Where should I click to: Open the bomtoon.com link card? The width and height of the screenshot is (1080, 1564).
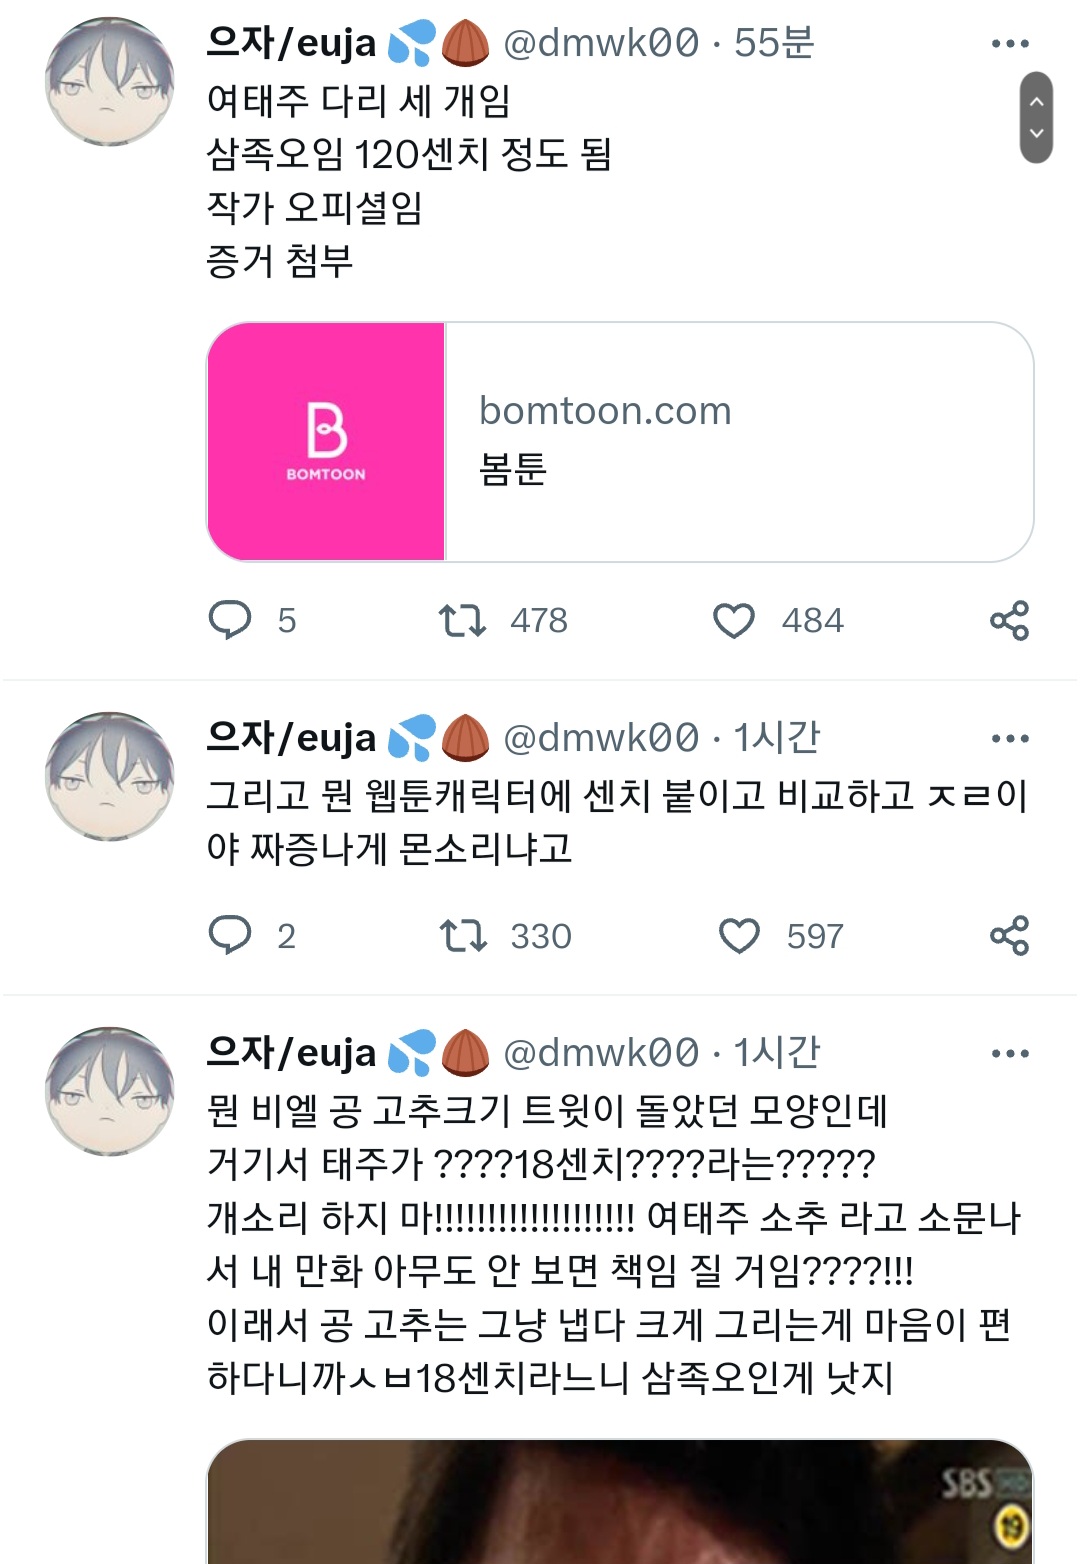(738, 441)
